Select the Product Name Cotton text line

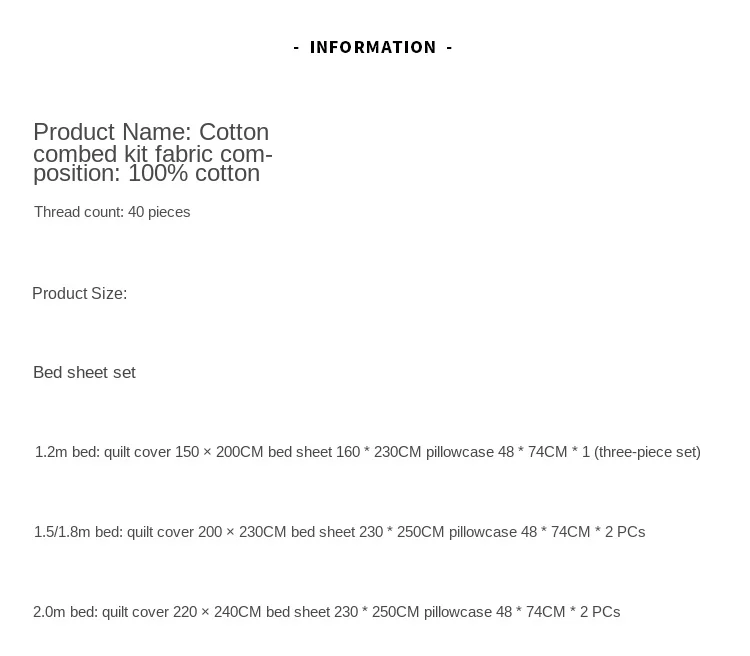click(x=151, y=132)
